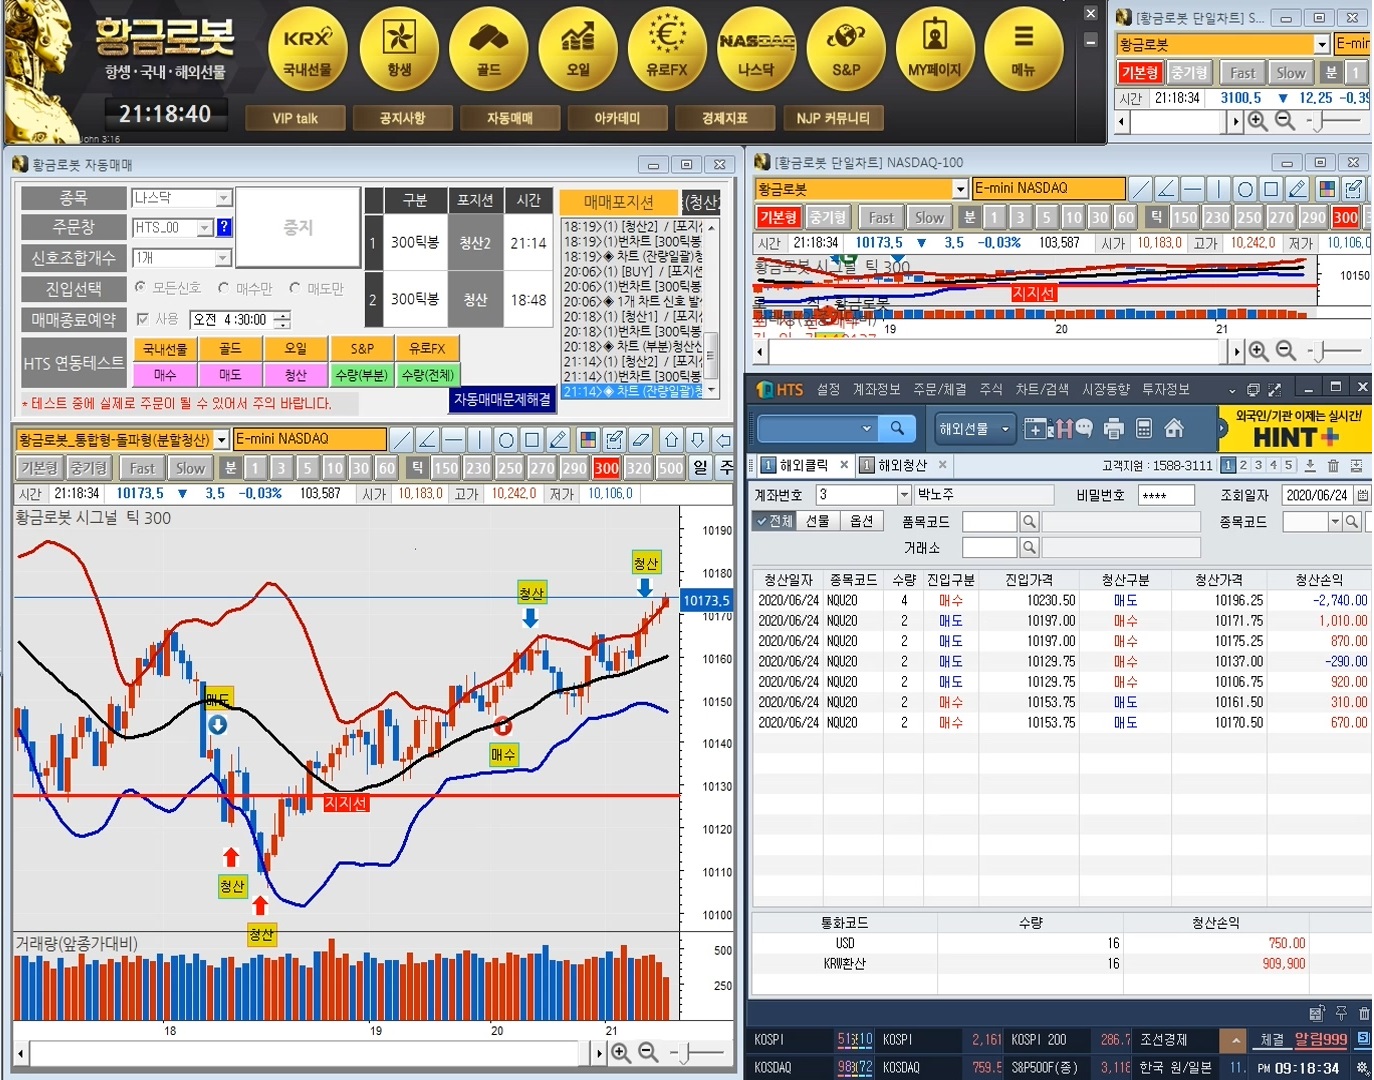Open the NASDAQ 나스닥 round icon
Viewport: 1374px width, 1080px height.
coord(756,49)
